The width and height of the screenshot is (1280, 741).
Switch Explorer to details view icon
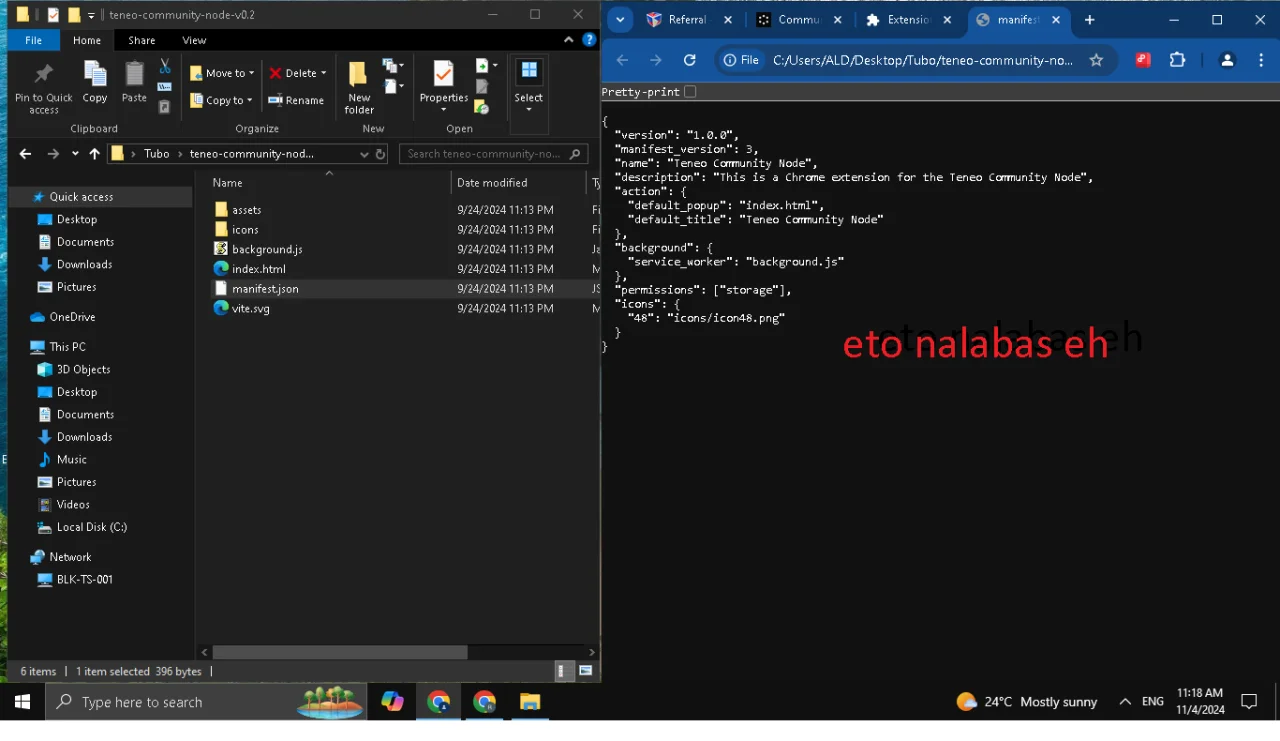pos(561,671)
